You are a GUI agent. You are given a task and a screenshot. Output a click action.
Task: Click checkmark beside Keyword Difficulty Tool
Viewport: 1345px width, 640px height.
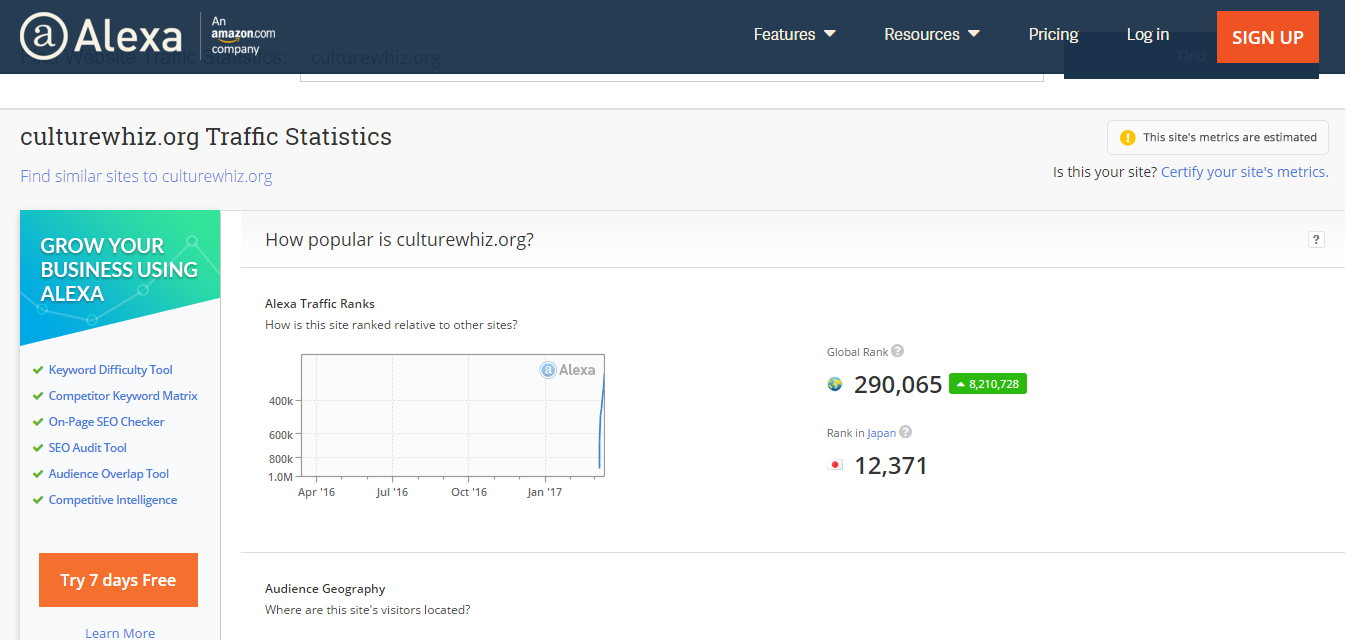(38, 370)
